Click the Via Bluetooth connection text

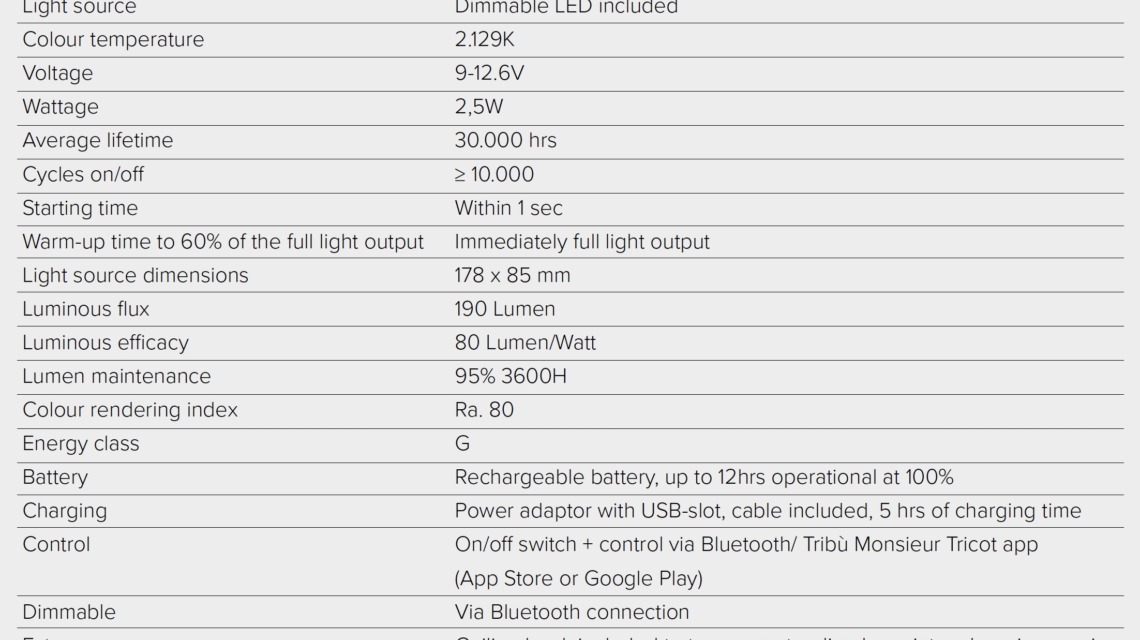[x=571, y=612]
